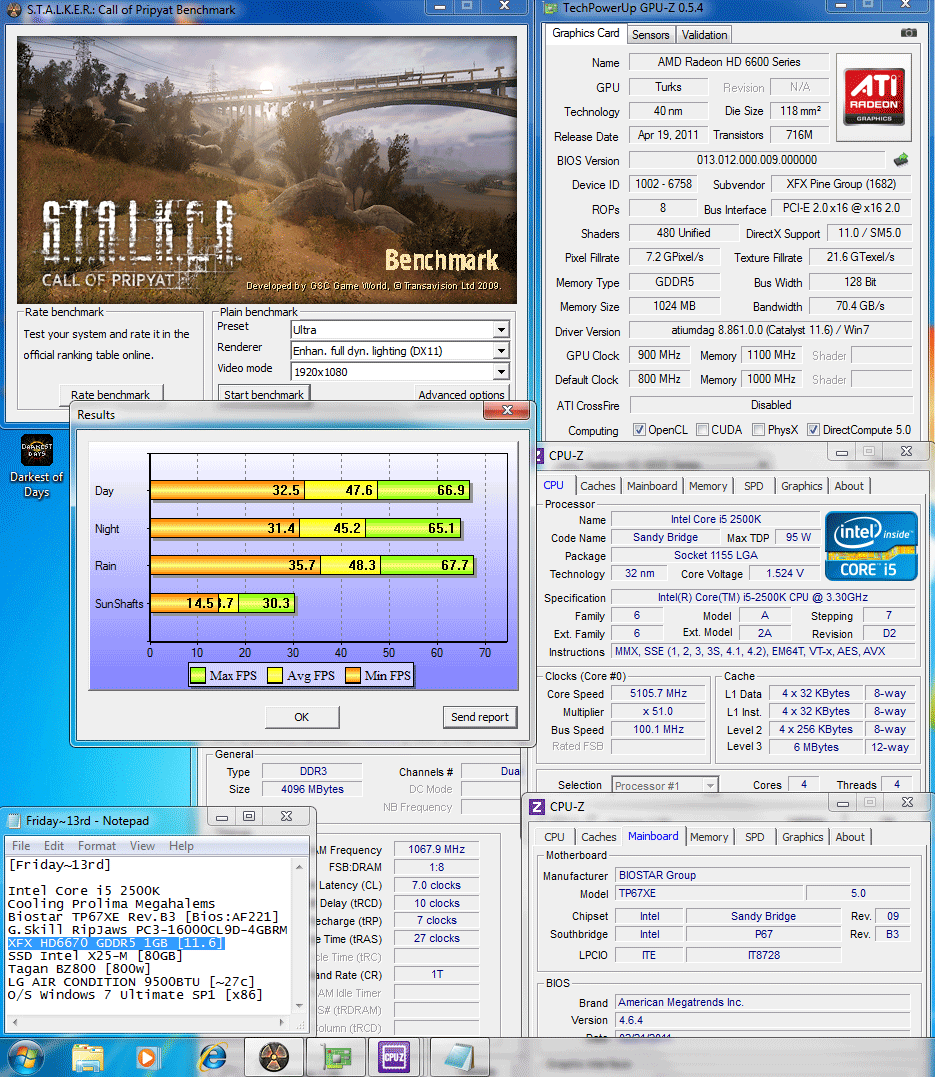Open Notepad File menu
This screenshot has height=1077, width=935.
click(x=21, y=846)
